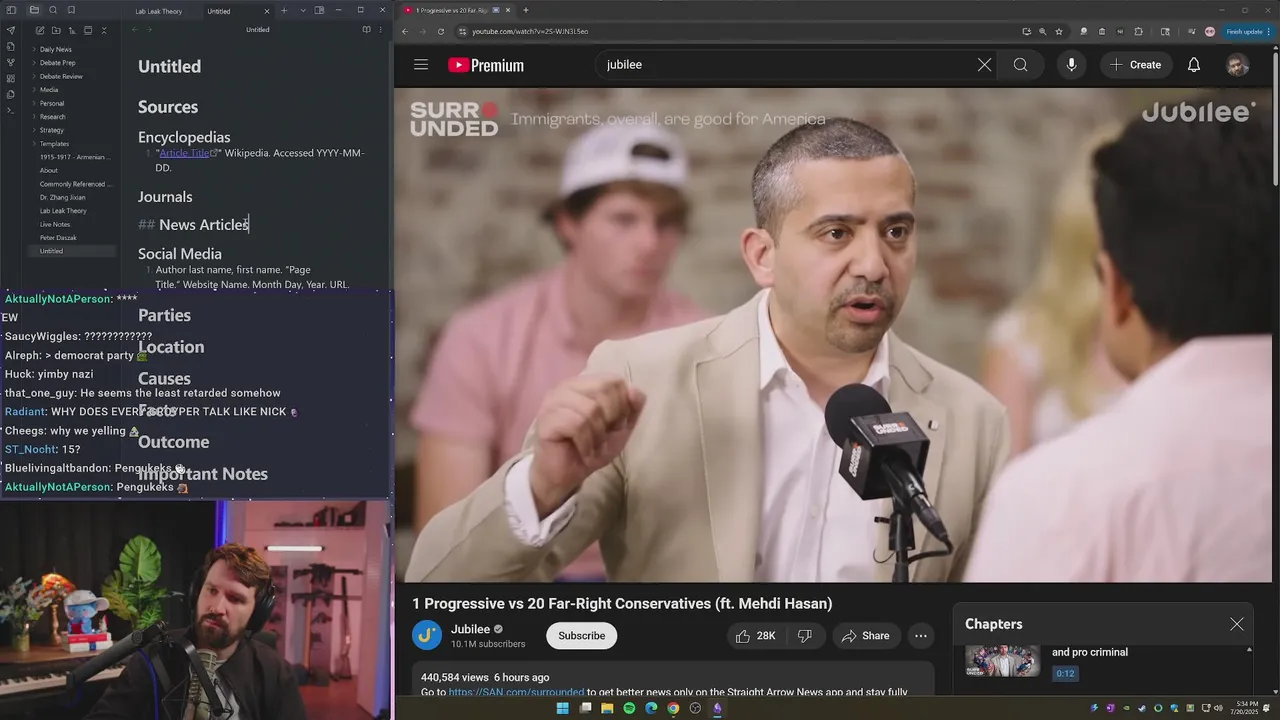Screen dimensions: 1280x720
Task: Click the Create button on YouTube
Action: (x=1135, y=65)
